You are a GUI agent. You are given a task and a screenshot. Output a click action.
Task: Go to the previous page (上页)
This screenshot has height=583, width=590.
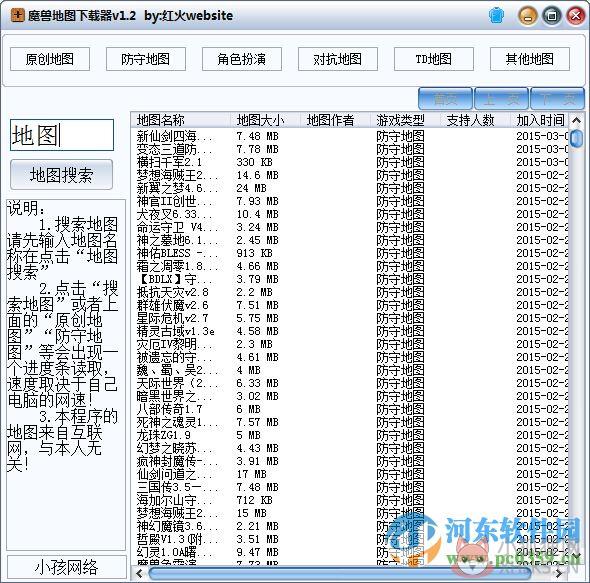[502, 99]
